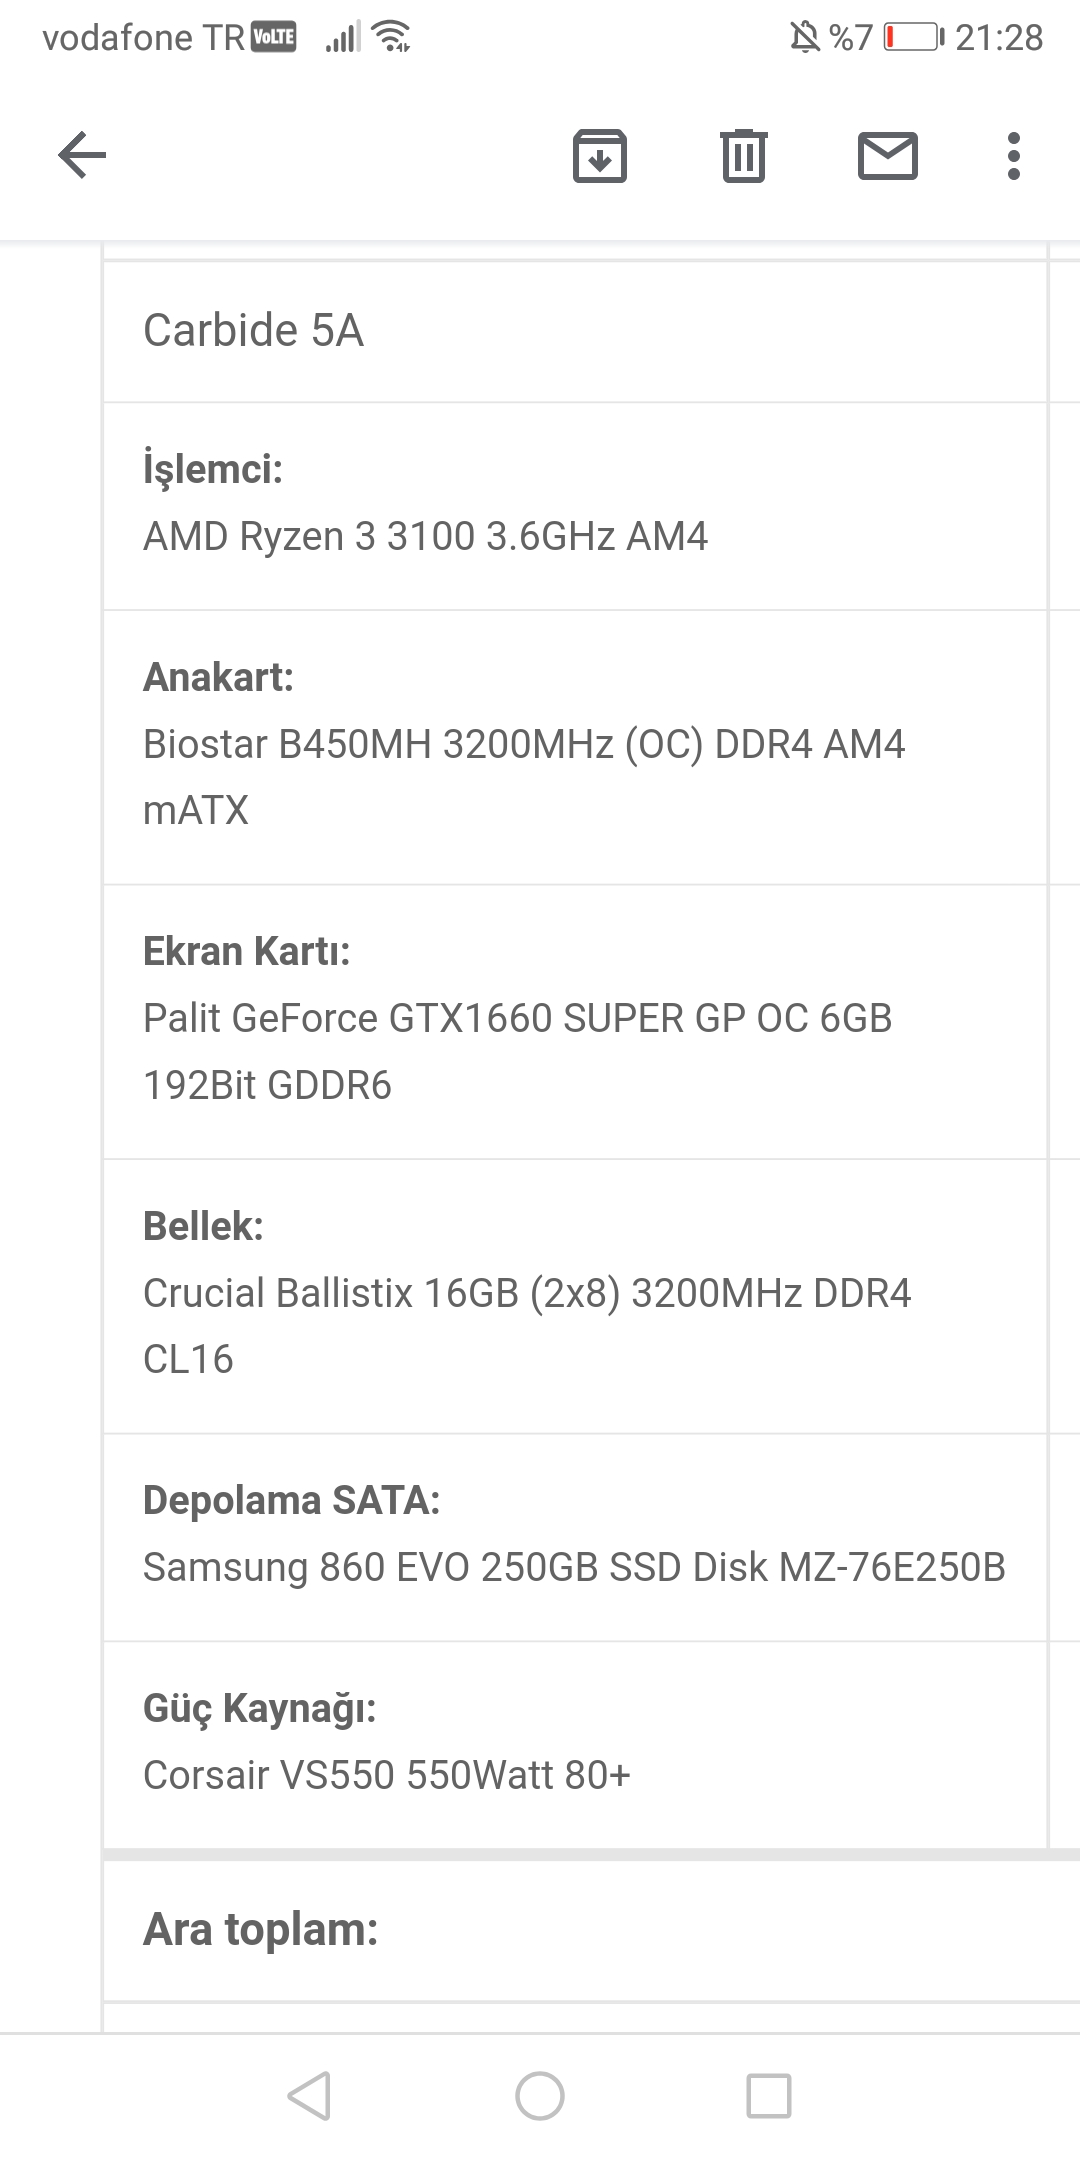The height and width of the screenshot is (2160, 1080).
Task: Open the three-dot overflow menu
Action: (1014, 156)
